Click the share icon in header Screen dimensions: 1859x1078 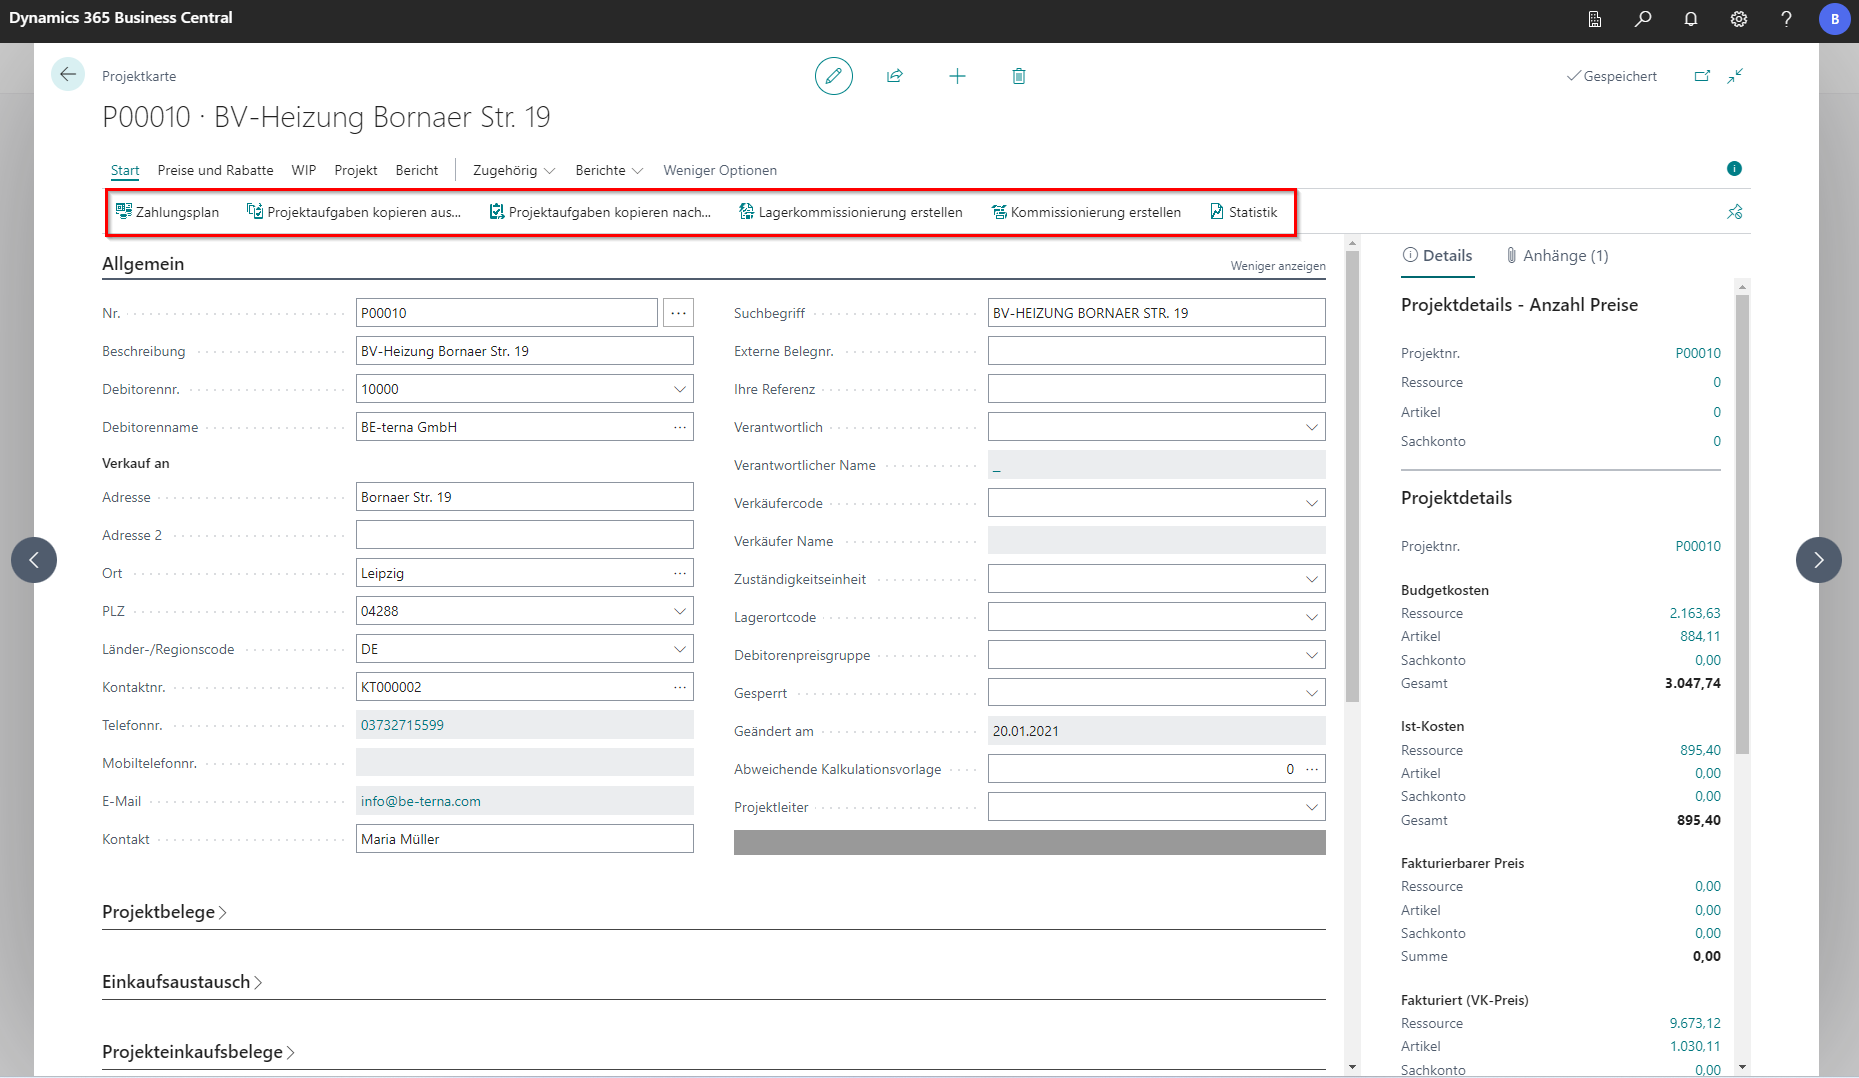(895, 76)
